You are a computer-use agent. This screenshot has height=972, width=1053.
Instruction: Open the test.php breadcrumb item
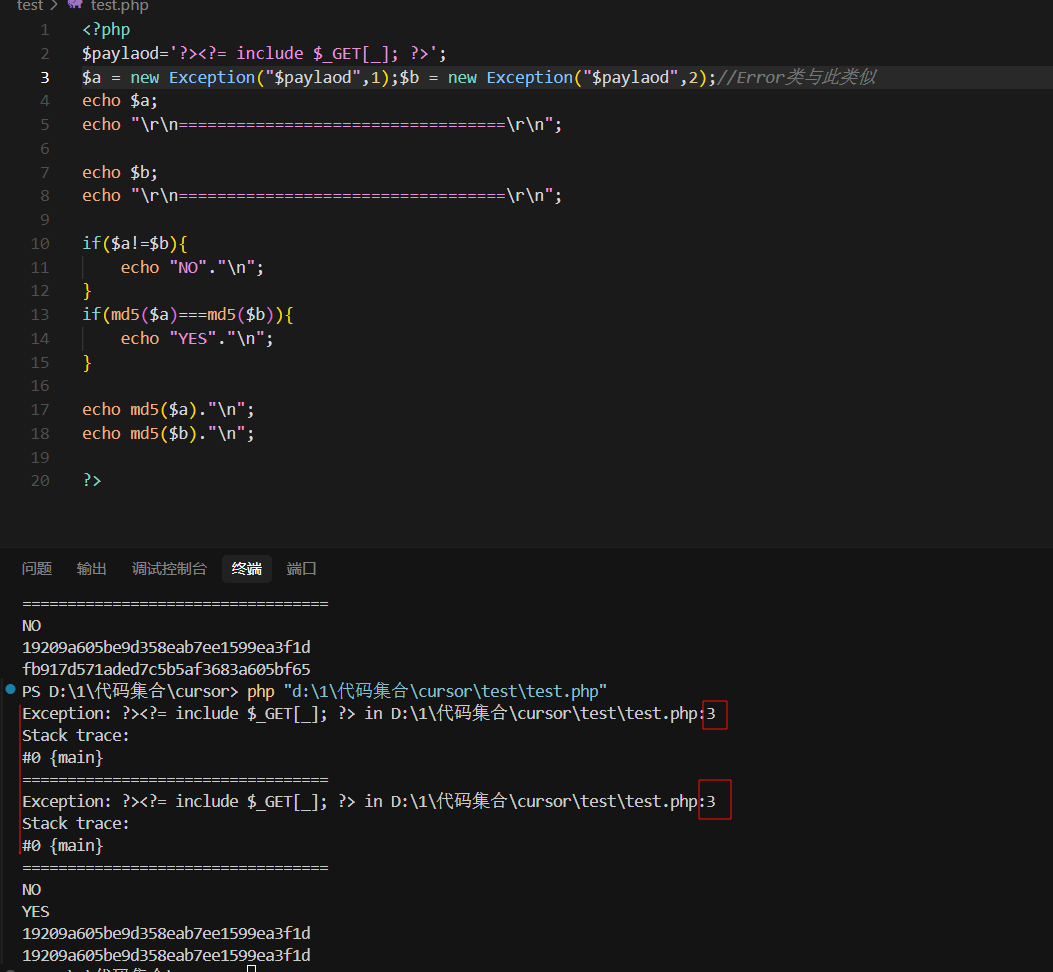pyautogui.click(x=120, y=5)
